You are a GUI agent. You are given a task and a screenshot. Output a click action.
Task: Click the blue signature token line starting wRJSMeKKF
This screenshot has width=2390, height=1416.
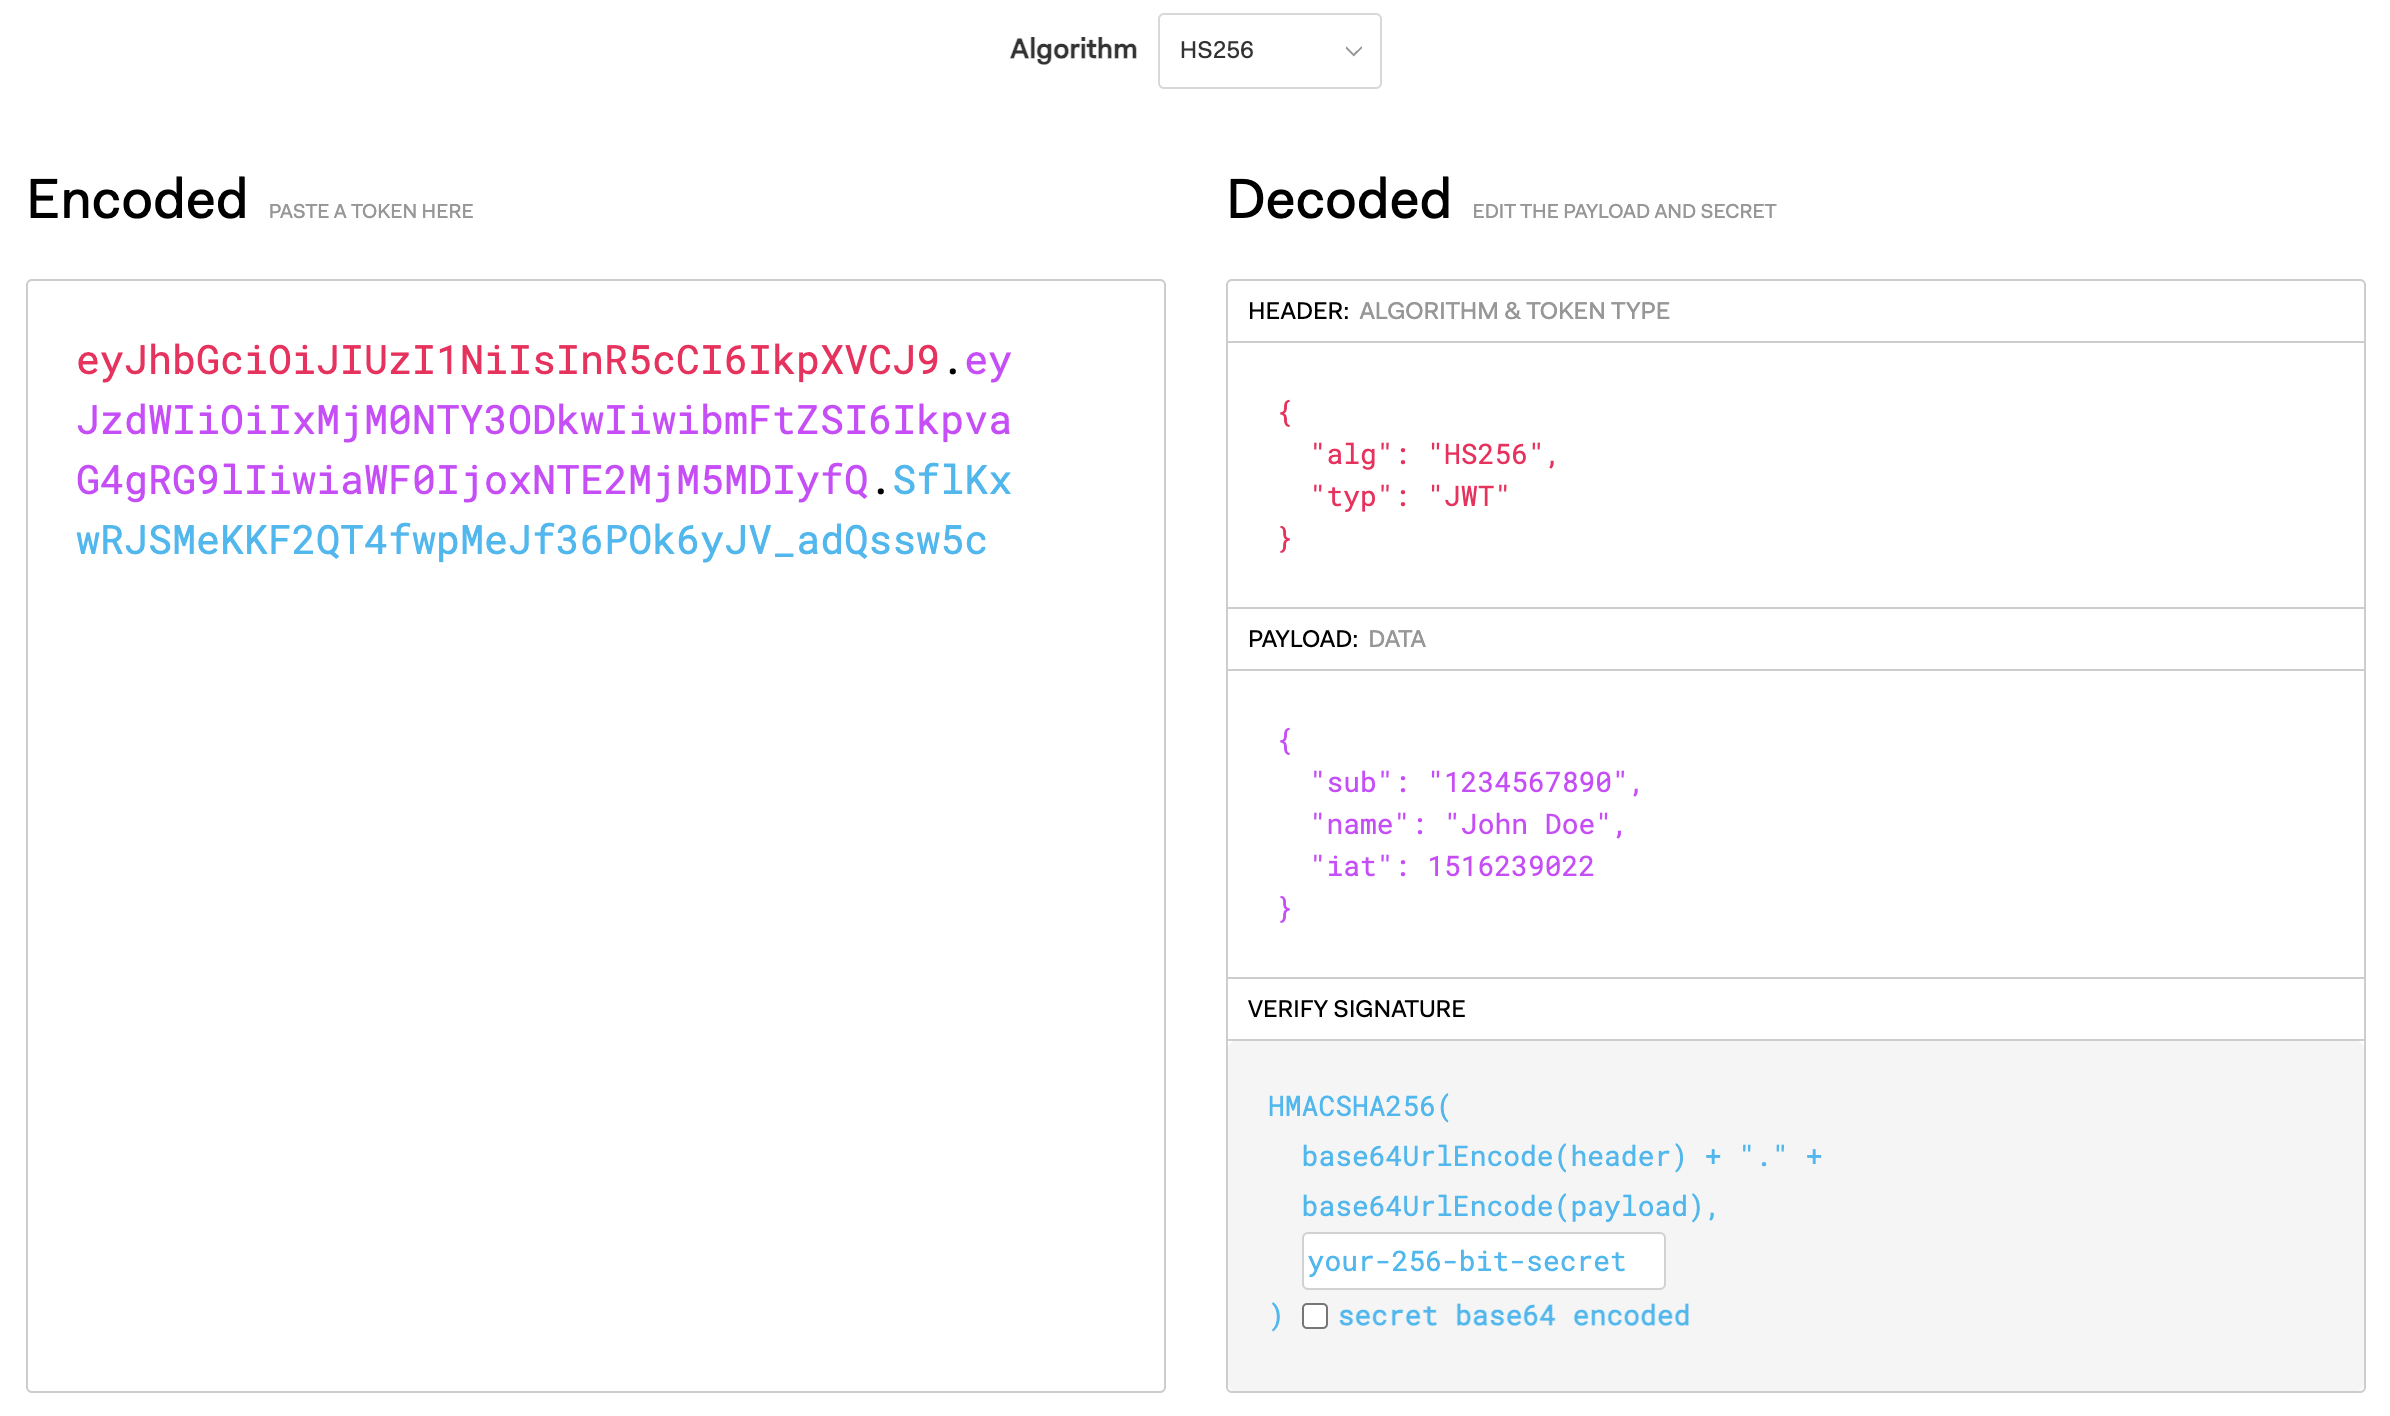[x=532, y=541]
